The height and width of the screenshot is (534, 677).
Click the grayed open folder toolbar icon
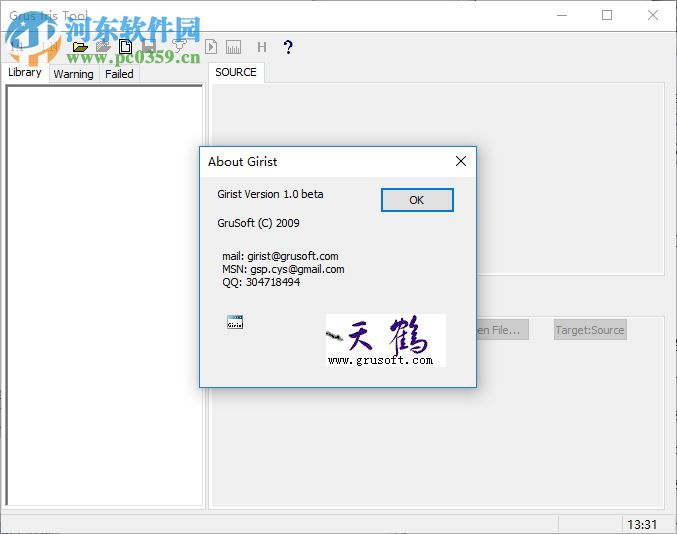pos(103,47)
